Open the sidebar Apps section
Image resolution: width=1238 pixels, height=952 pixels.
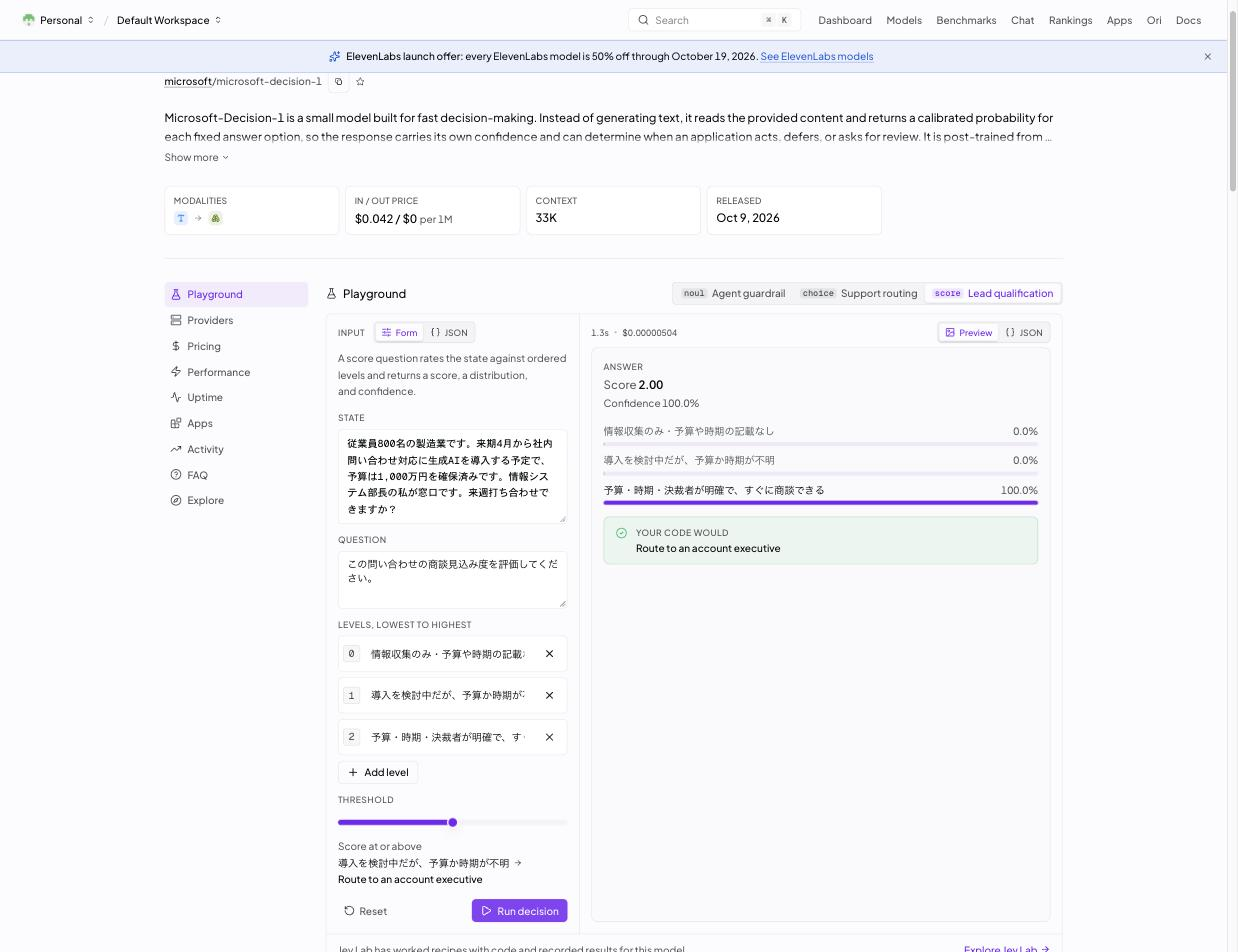[236, 423]
